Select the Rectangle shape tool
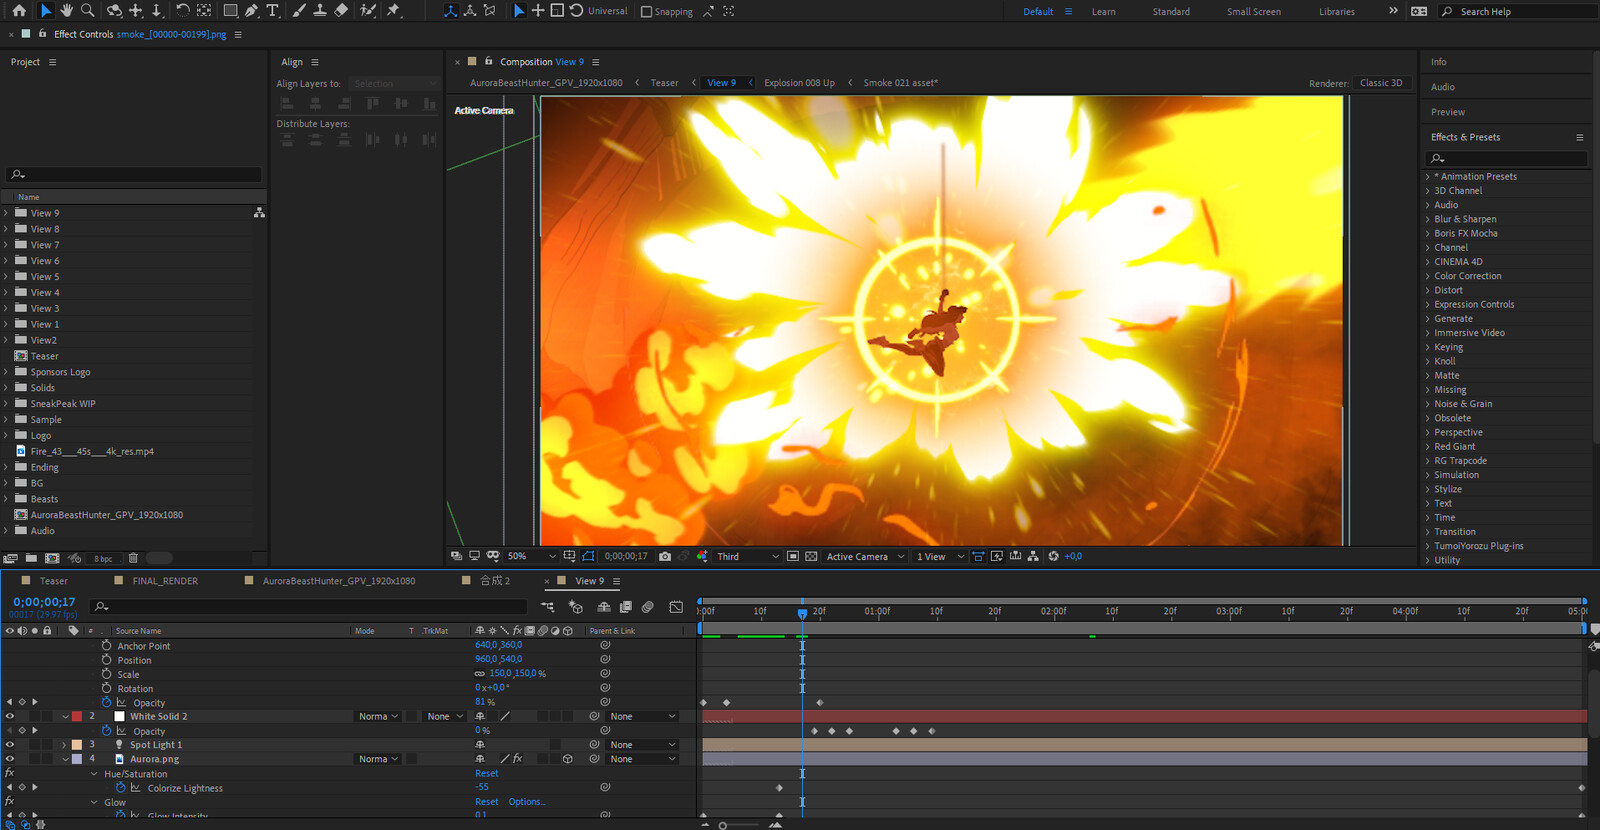This screenshot has width=1600, height=830. point(230,11)
